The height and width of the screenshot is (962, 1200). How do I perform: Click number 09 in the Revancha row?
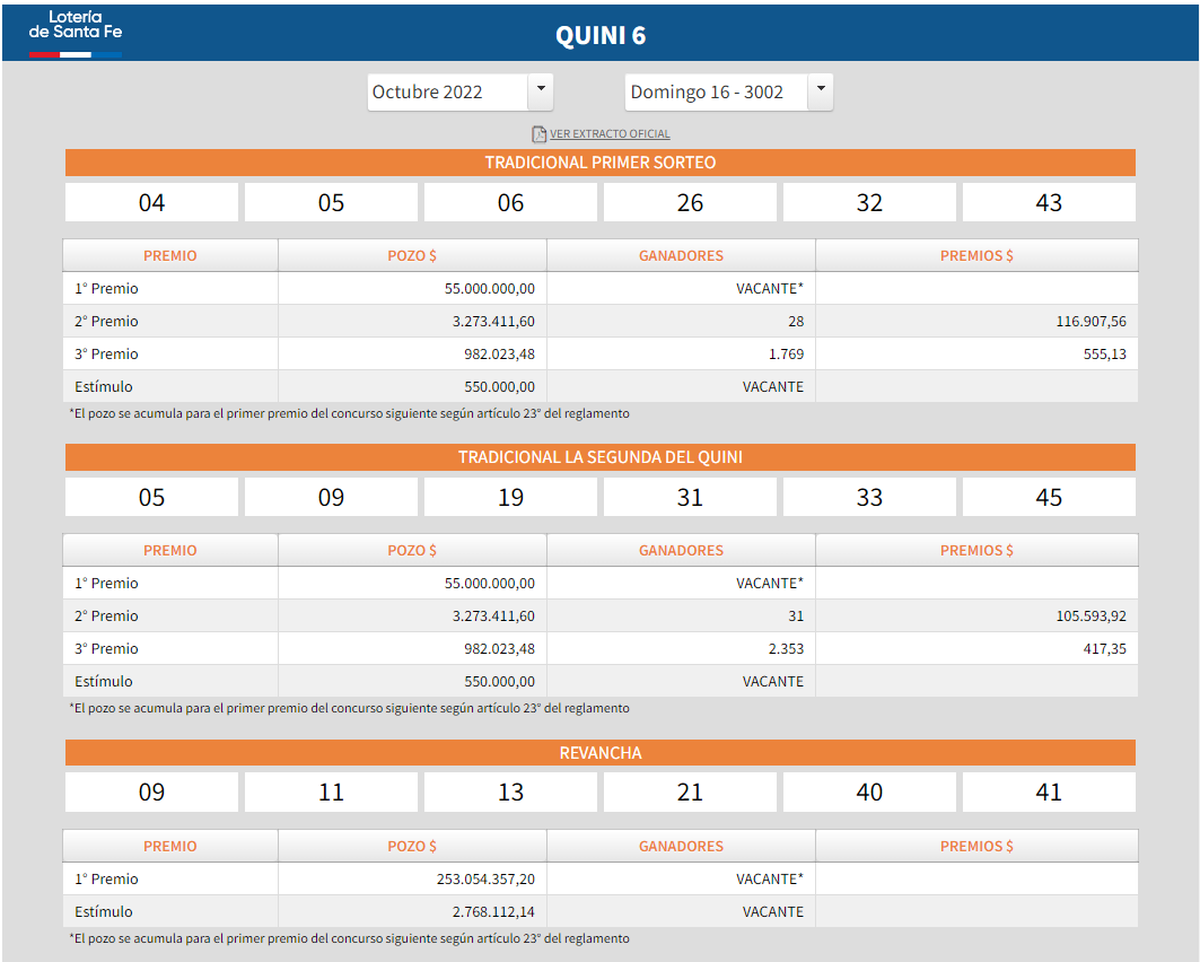151,791
